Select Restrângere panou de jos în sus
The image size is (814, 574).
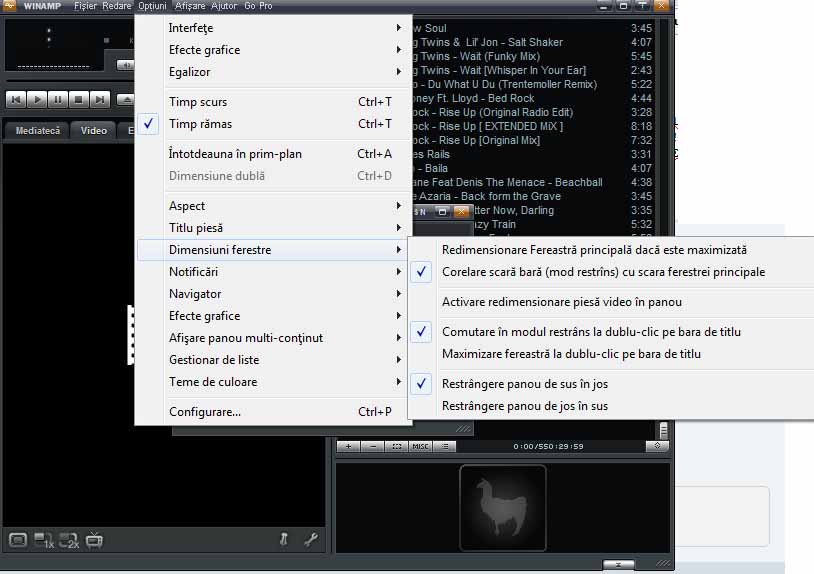612,406
